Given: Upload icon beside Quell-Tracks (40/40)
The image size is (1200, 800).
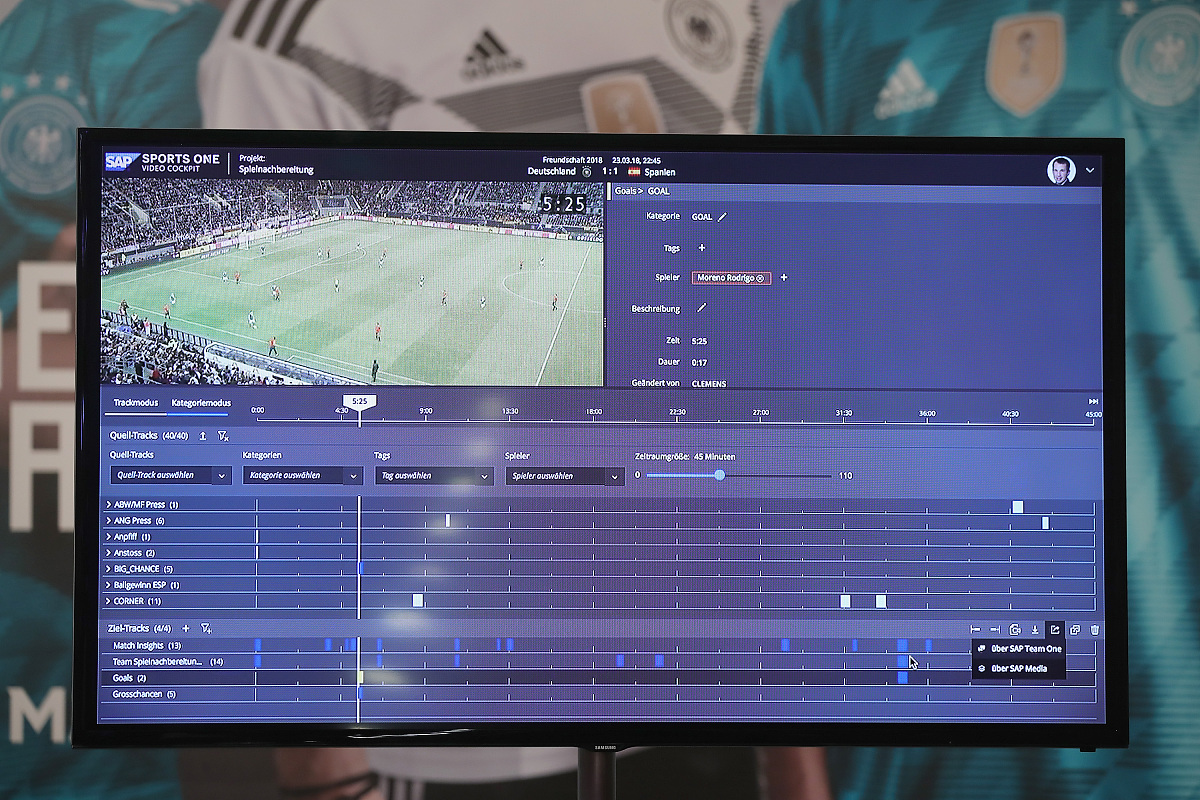Looking at the screenshot, I should (203, 436).
